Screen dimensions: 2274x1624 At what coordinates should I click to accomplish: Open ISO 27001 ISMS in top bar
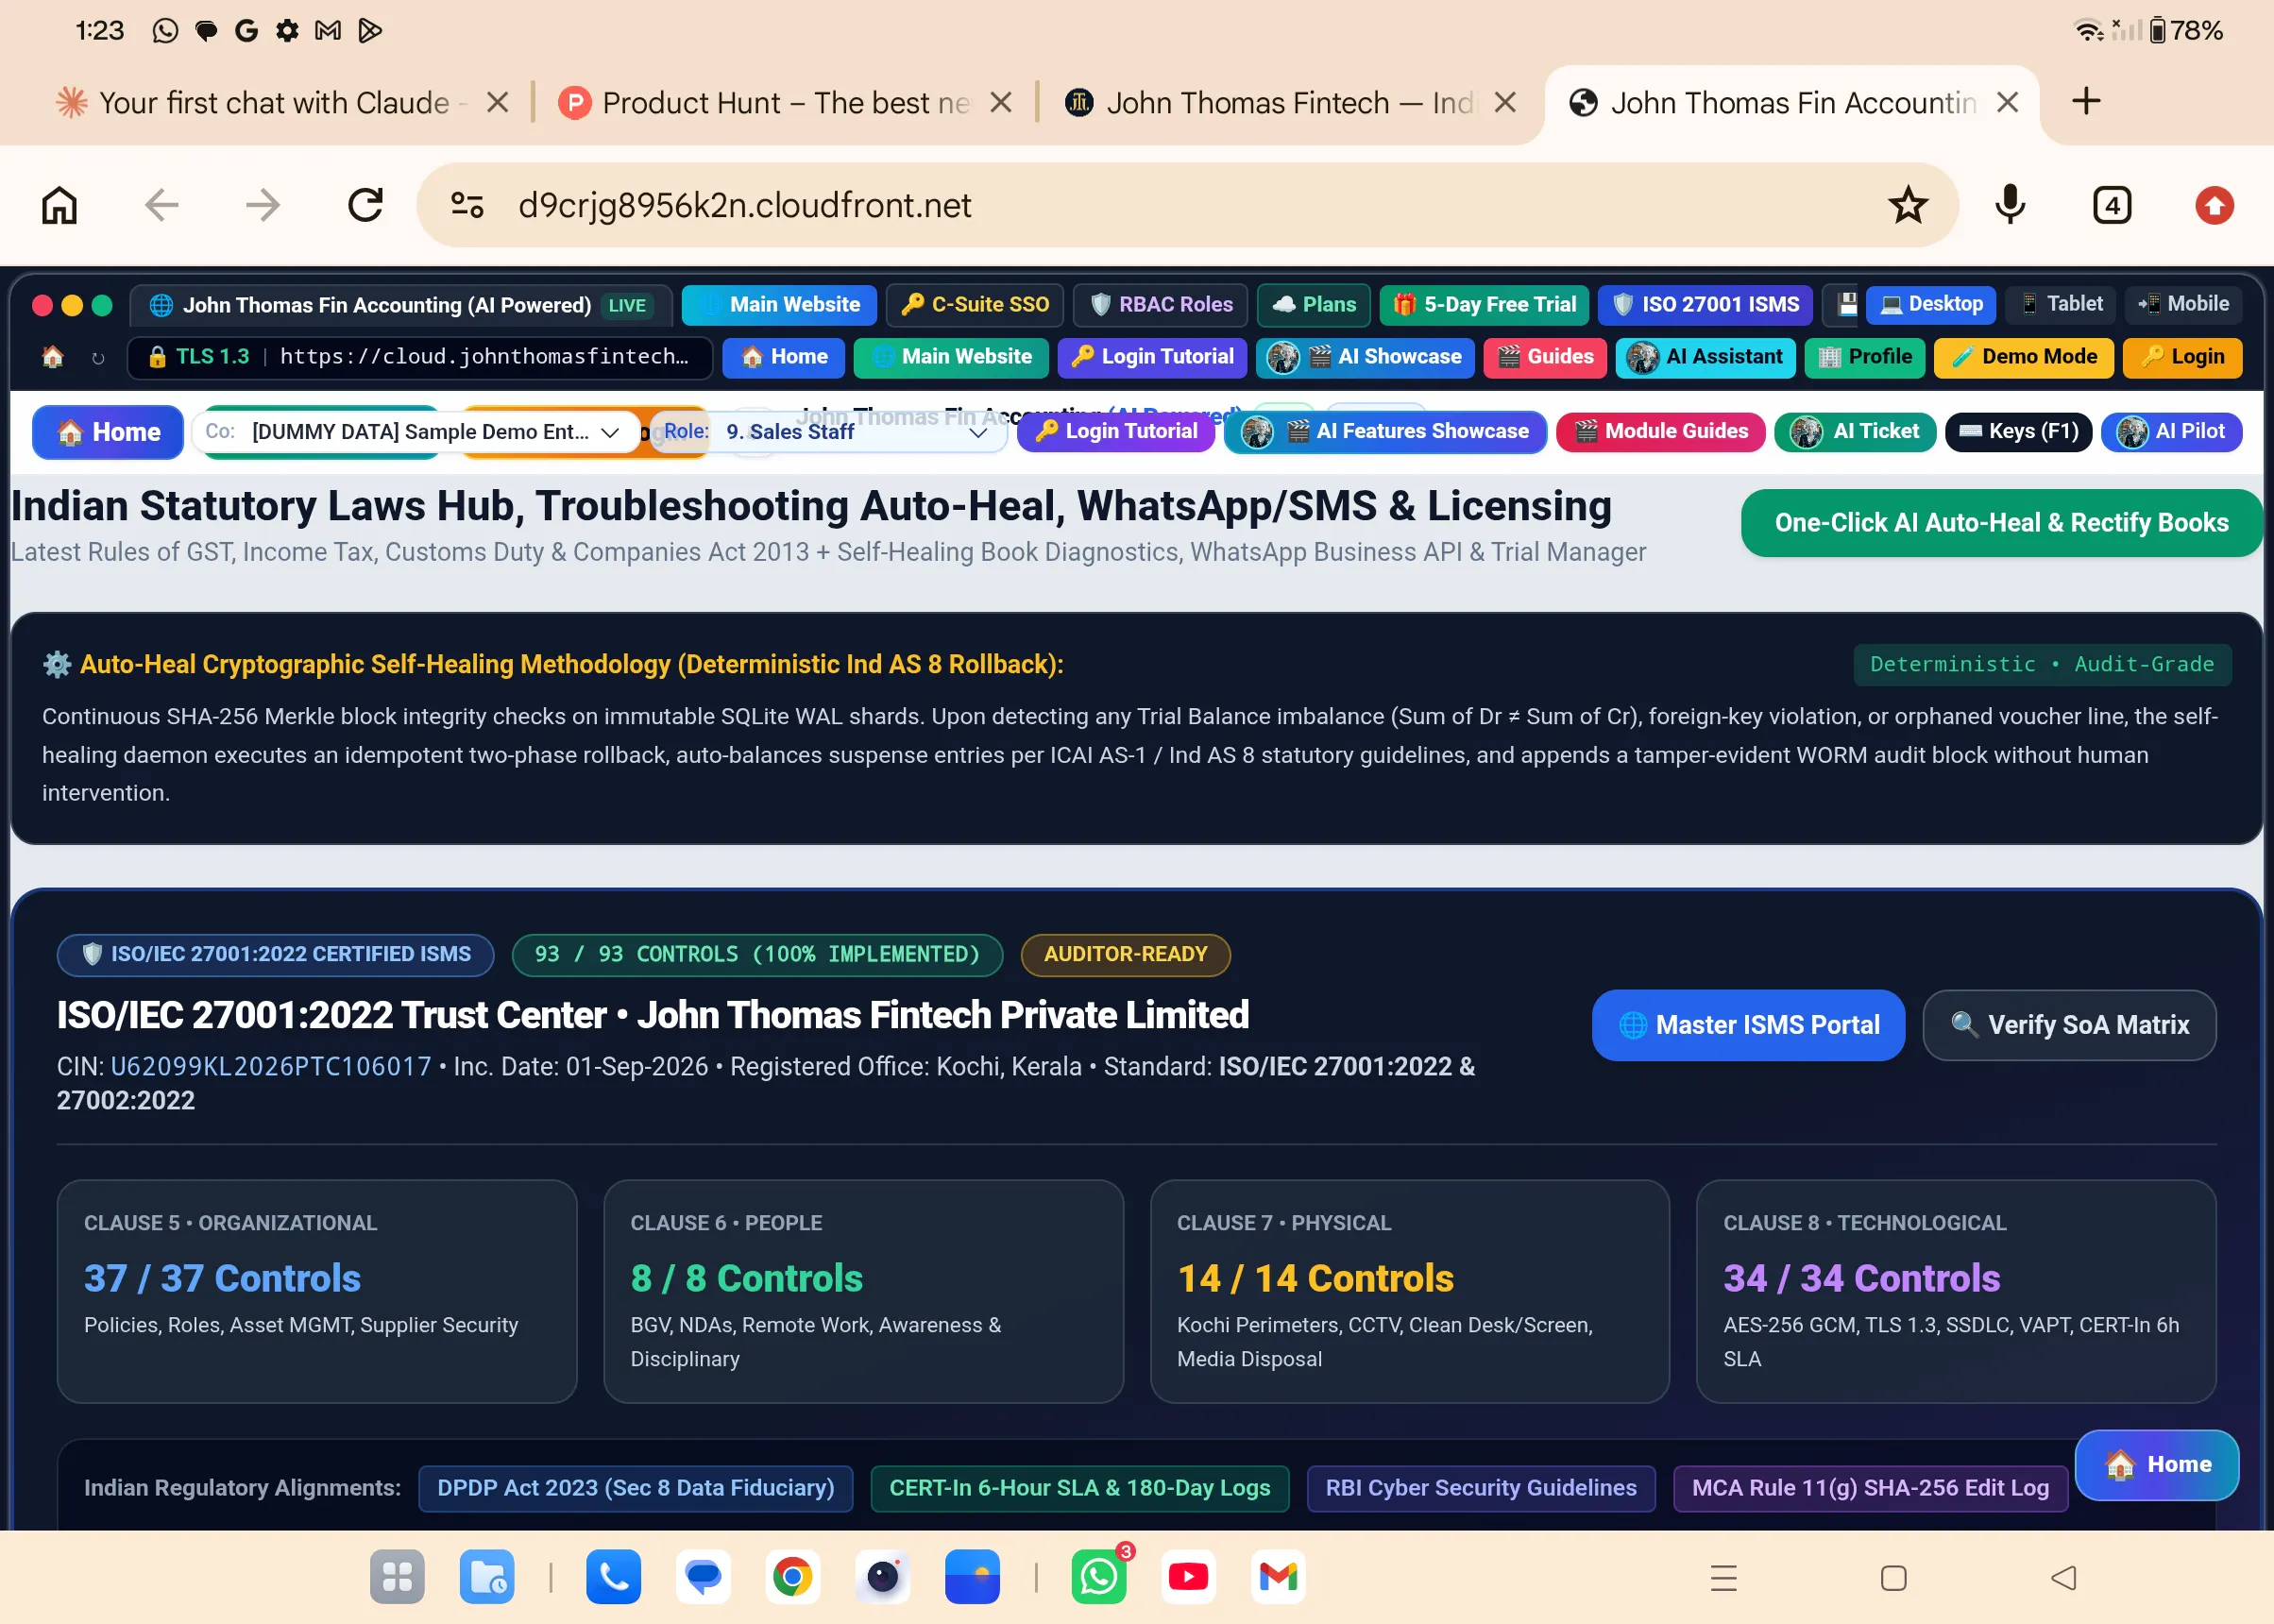(x=1705, y=305)
